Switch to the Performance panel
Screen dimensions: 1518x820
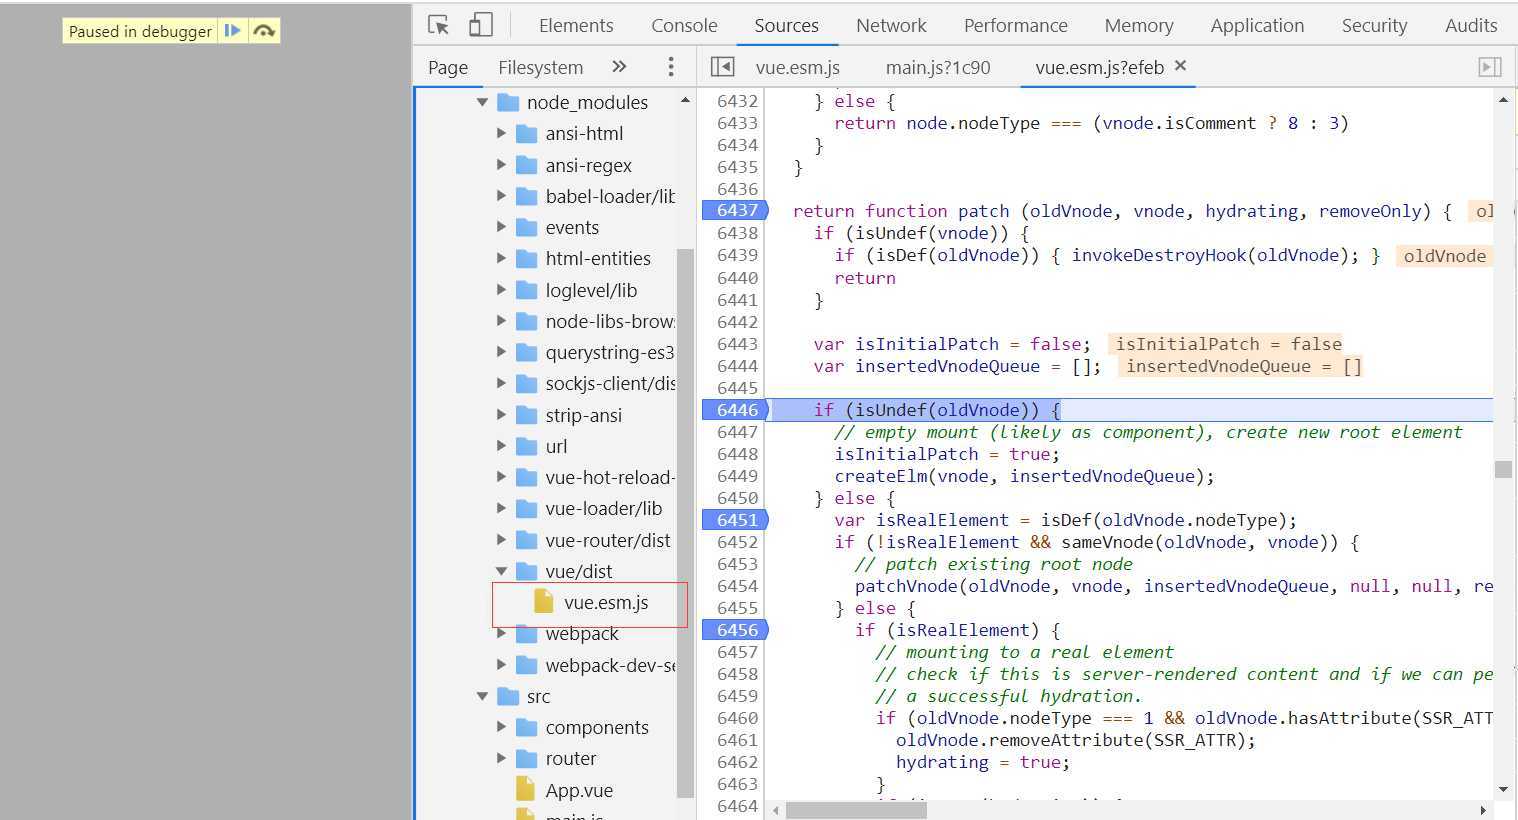(1015, 25)
